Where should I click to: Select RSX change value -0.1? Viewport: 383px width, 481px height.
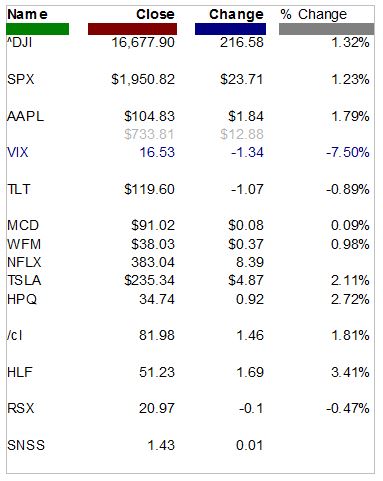tap(251, 408)
